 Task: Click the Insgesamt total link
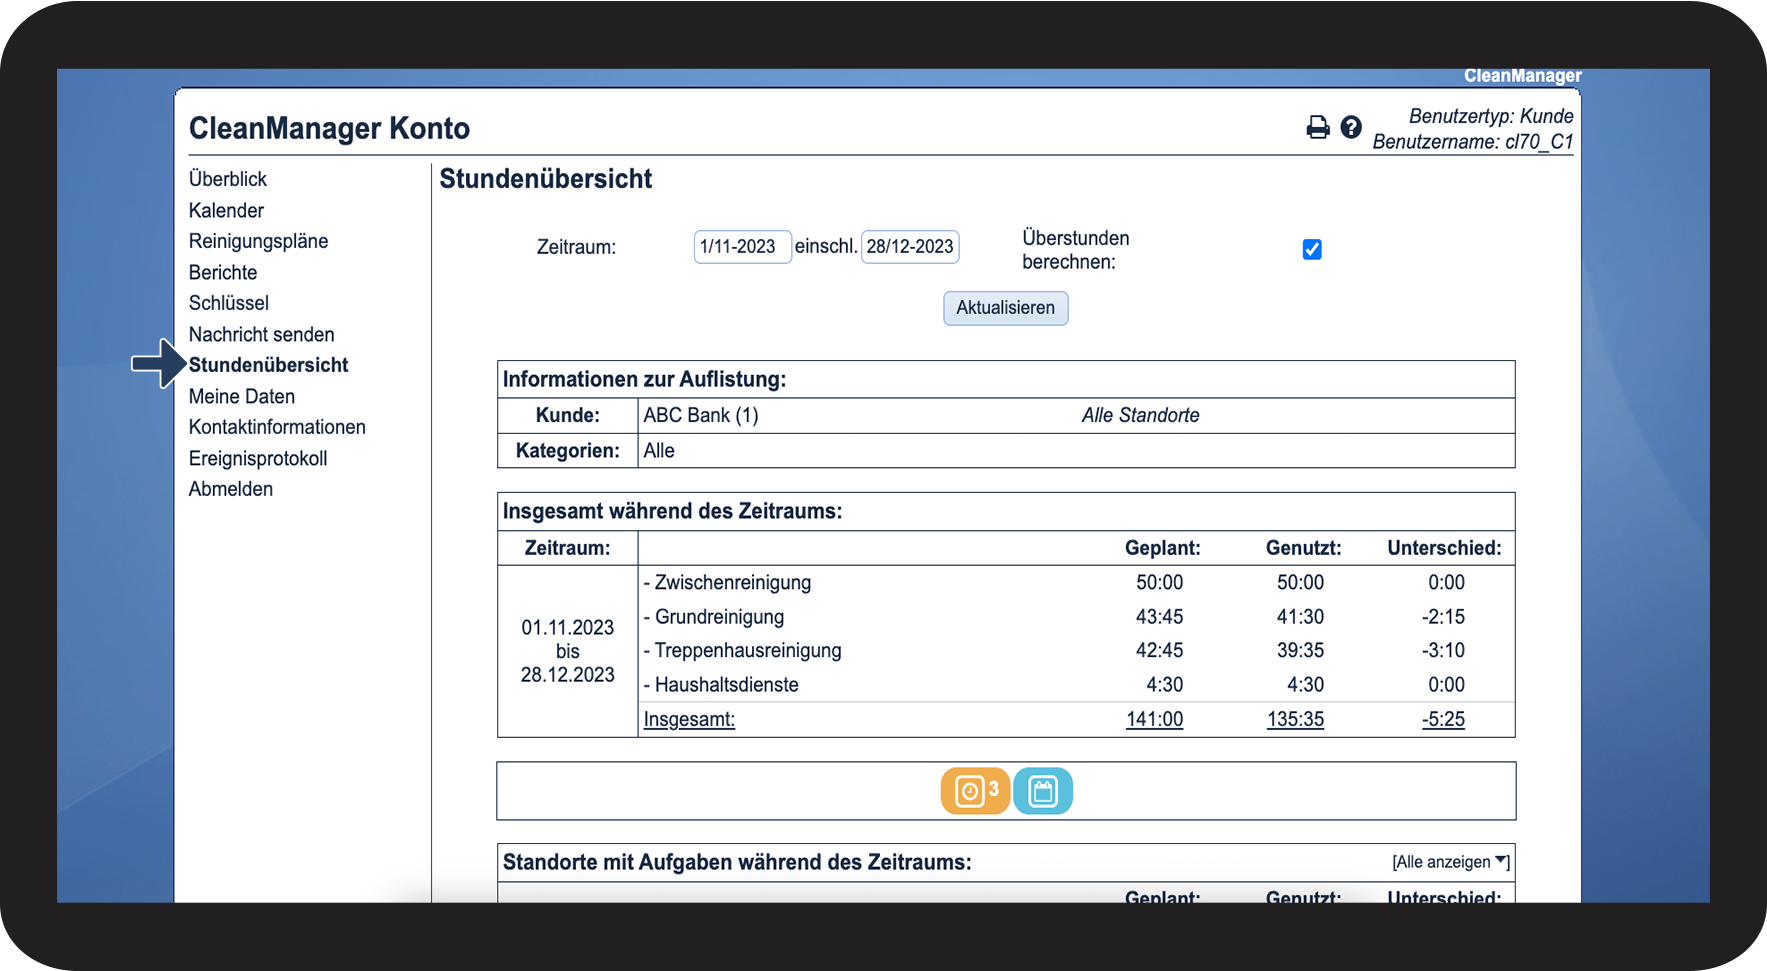pyautogui.click(x=689, y=719)
